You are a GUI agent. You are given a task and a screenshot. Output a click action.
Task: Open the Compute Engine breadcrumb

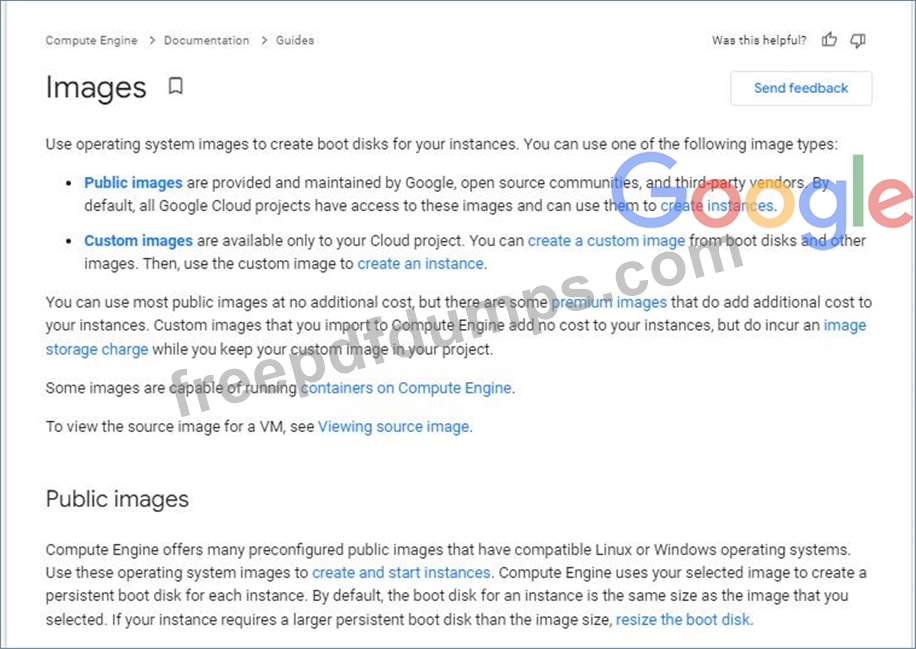[x=92, y=40]
